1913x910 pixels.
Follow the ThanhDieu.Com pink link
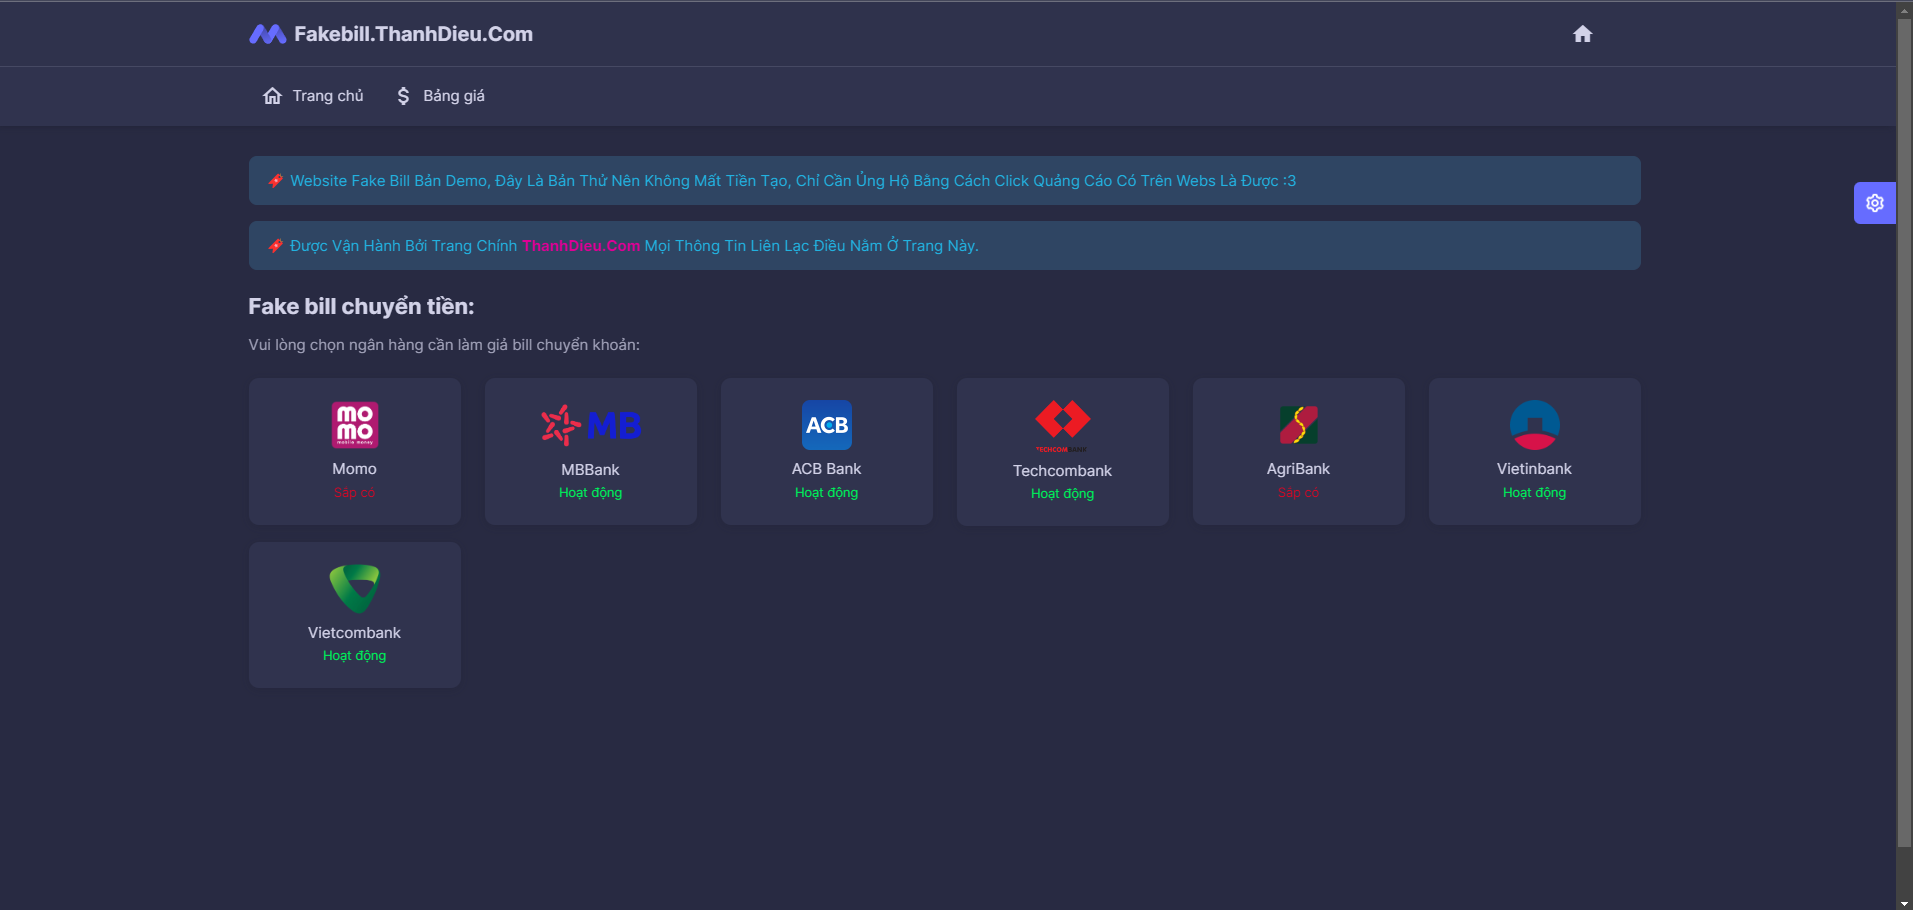pyautogui.click(x=581, y=246)
